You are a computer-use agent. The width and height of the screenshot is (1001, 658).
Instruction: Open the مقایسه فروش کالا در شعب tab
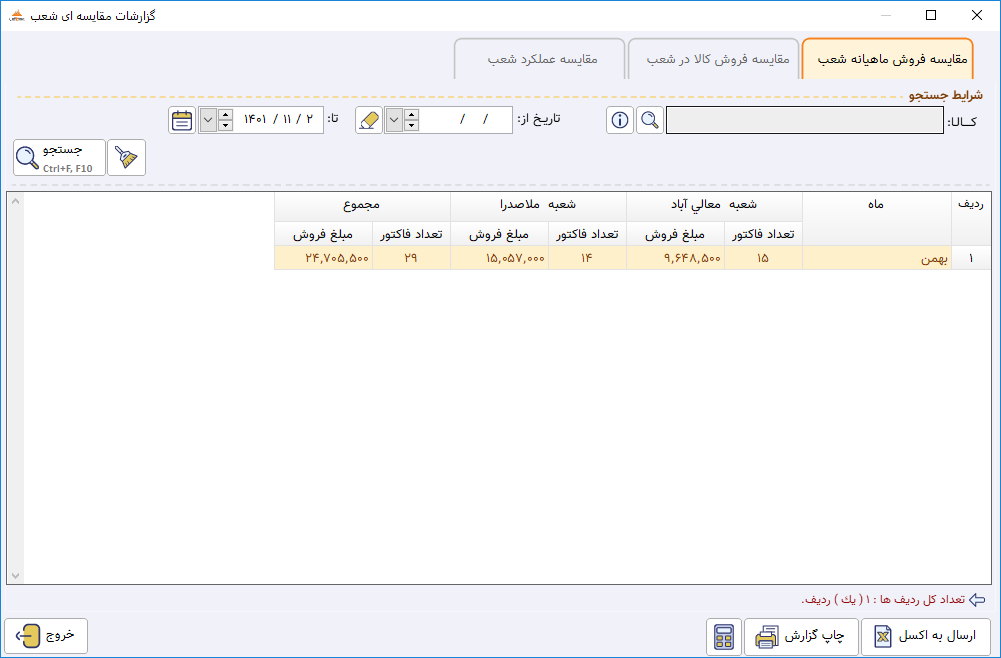point(714,59)
